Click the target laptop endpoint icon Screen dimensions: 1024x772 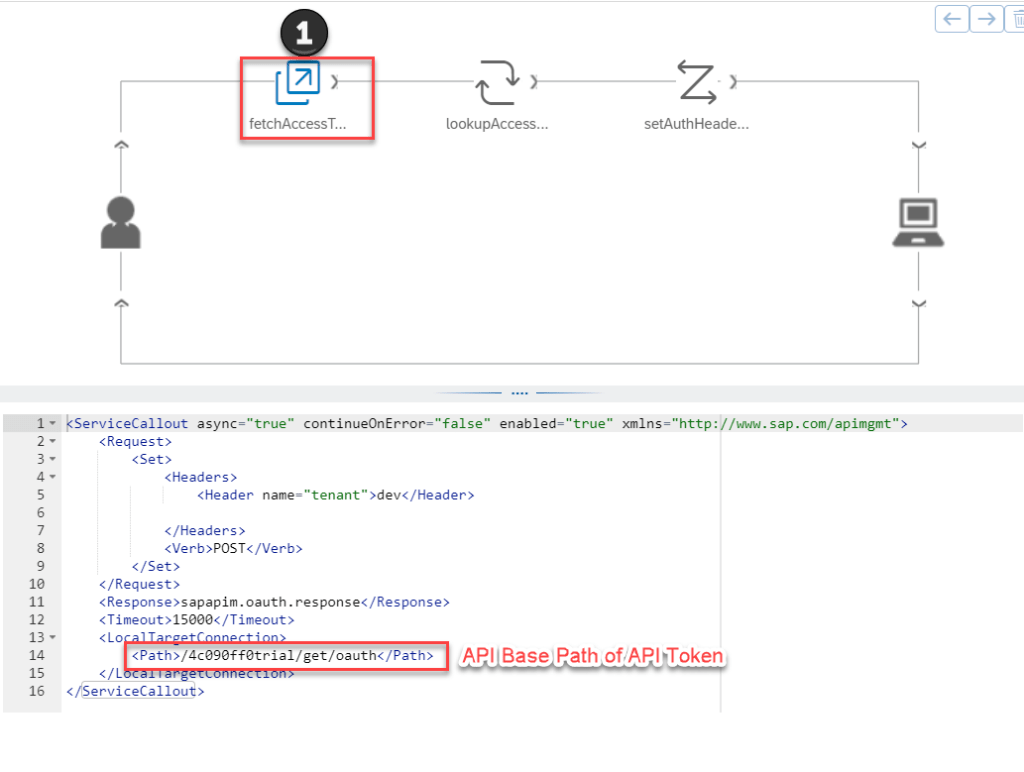coord(918,222)
